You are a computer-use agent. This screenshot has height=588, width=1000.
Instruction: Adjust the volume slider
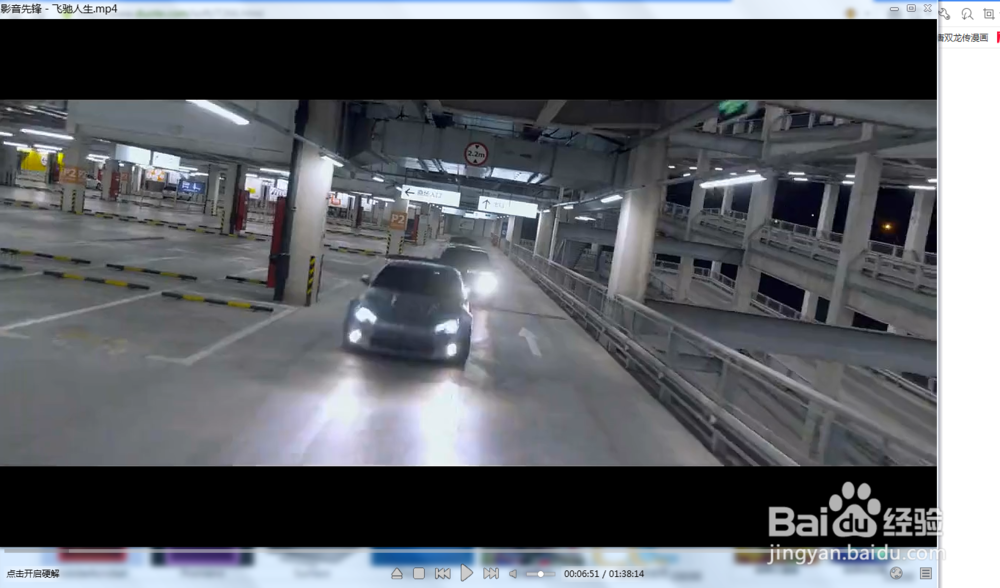coord(540,573)
